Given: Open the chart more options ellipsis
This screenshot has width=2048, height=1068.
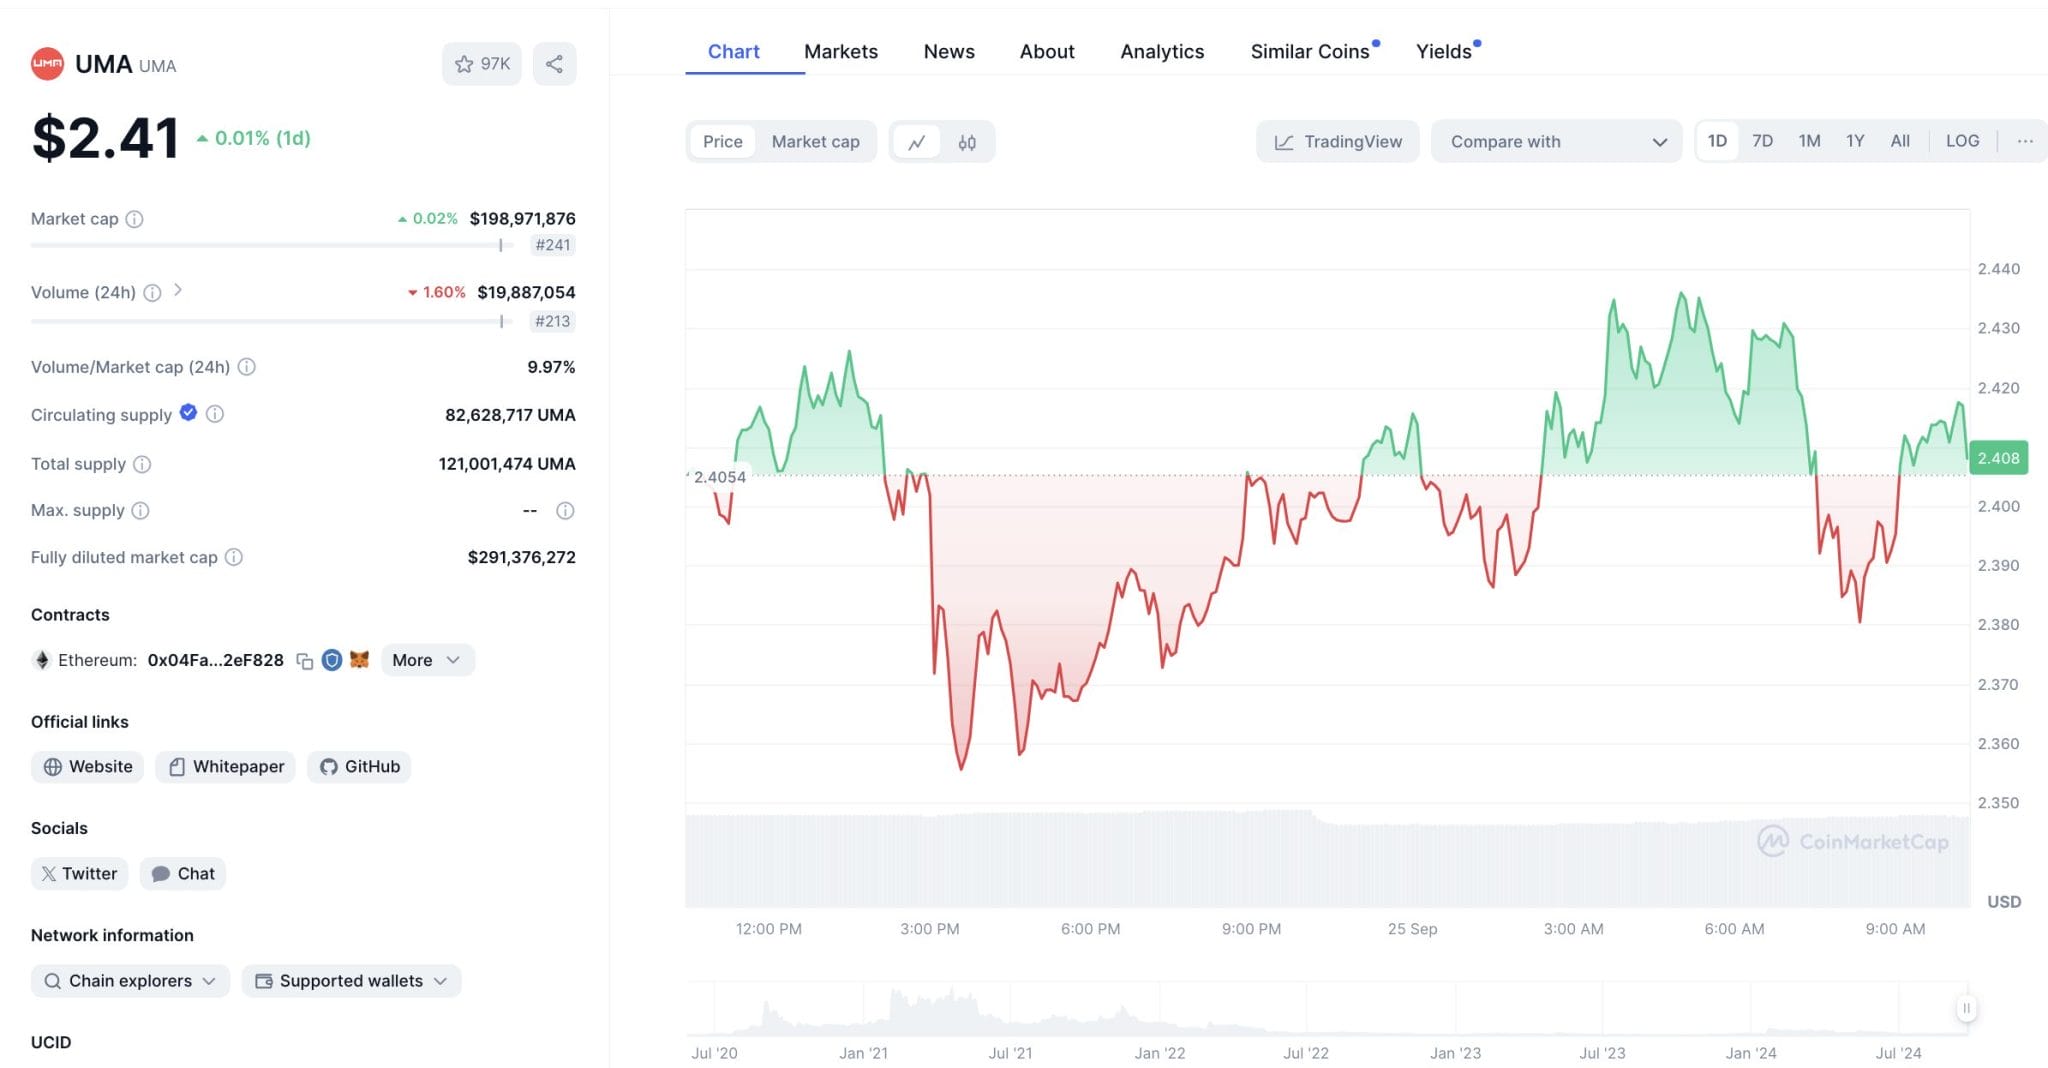Looking at the screenshot, I should (2025, 141).
